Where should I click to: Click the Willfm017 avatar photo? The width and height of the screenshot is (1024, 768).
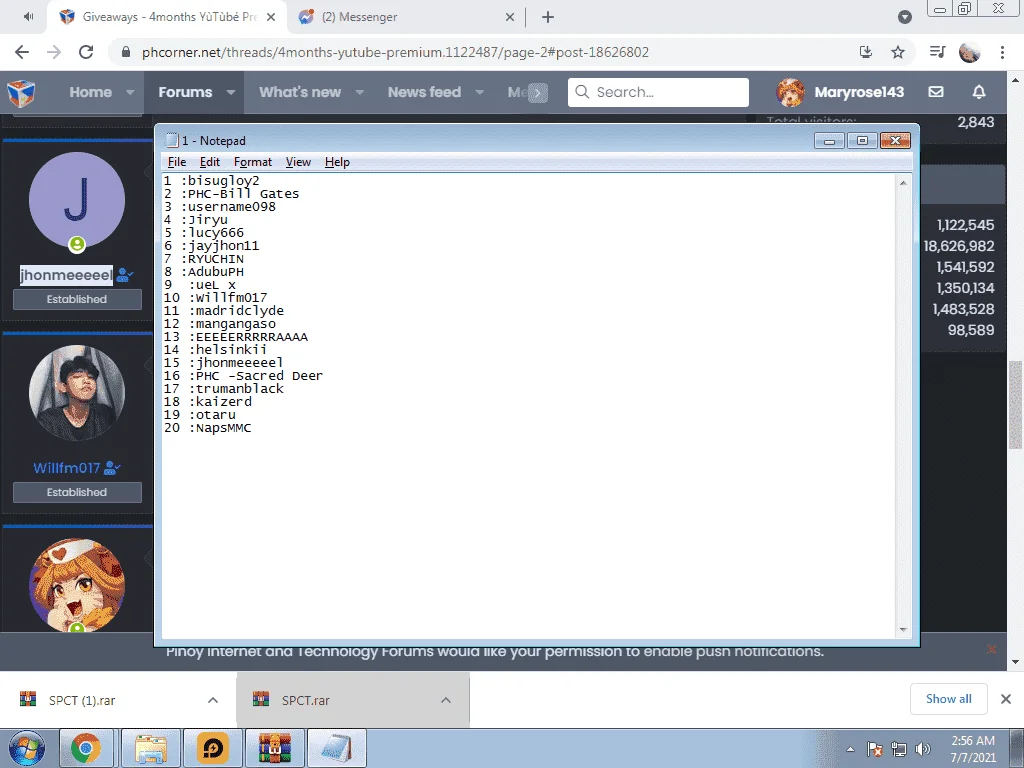(x=77, y=392)
